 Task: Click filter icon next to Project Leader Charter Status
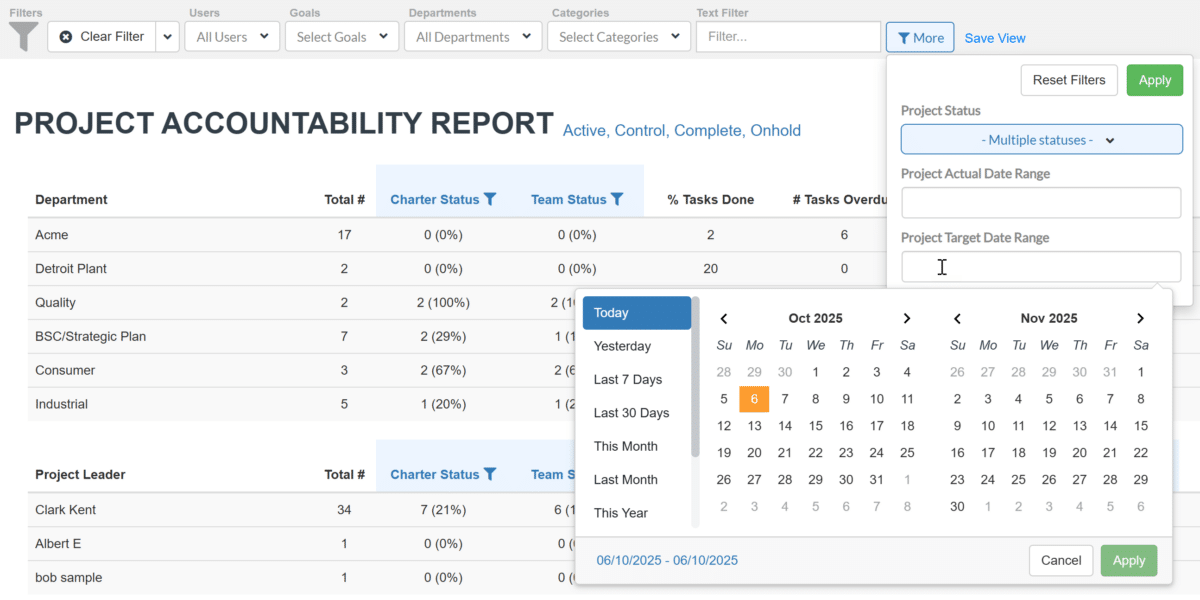490,475
